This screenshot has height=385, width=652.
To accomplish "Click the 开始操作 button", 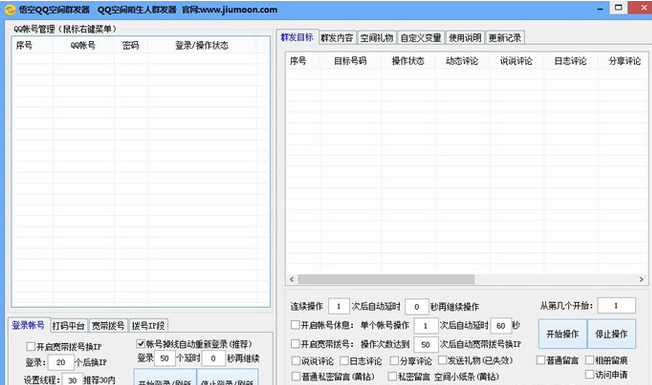I will [x=562, y=334].
